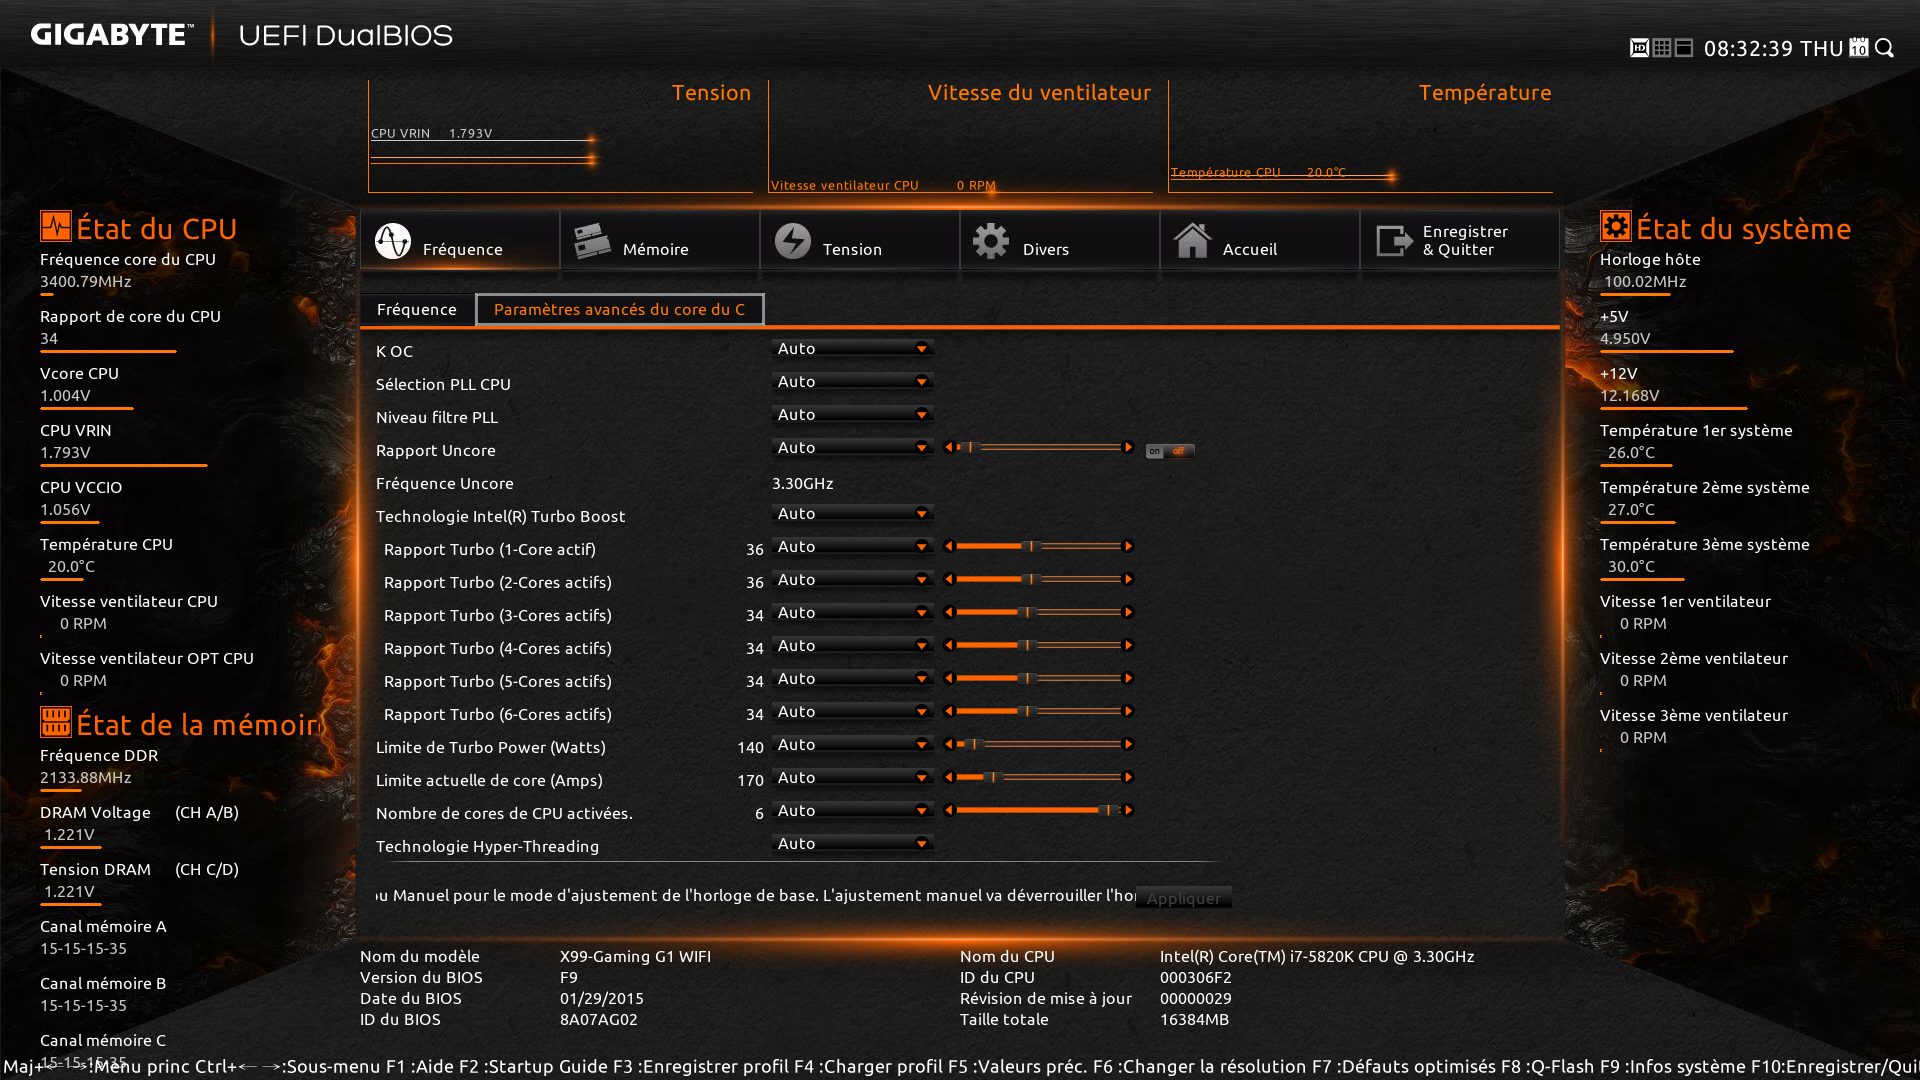Screen dimensions: 1920x1080
Task: Click the Appliquer button
Action: 1184,898
